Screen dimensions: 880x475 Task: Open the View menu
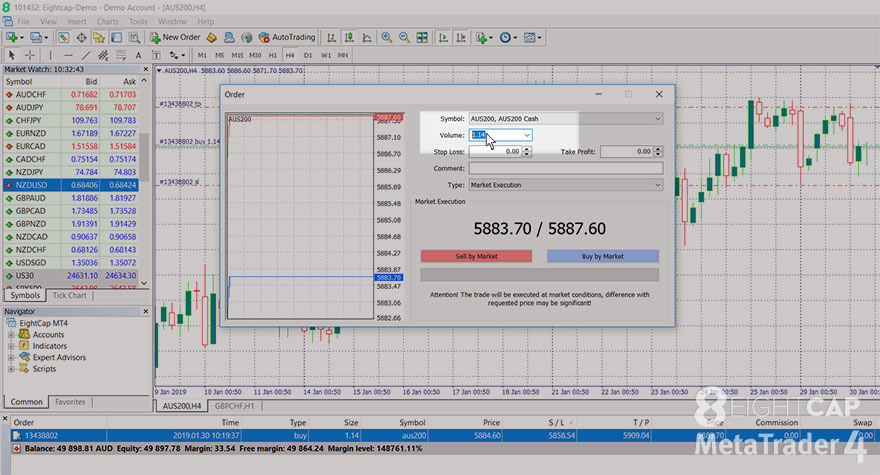[x=48, y=21]
